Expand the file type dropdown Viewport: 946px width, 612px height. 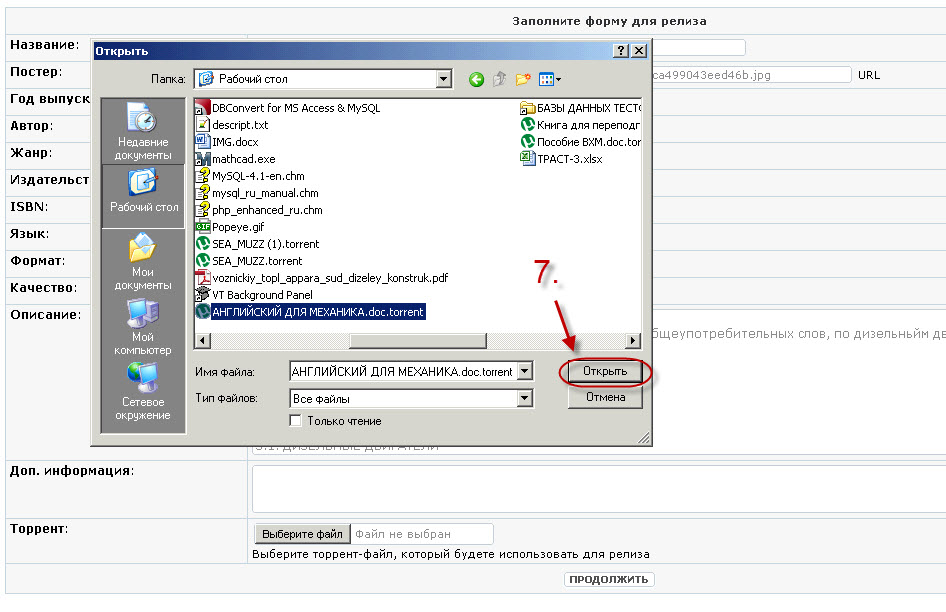click(x=525, y=398)
